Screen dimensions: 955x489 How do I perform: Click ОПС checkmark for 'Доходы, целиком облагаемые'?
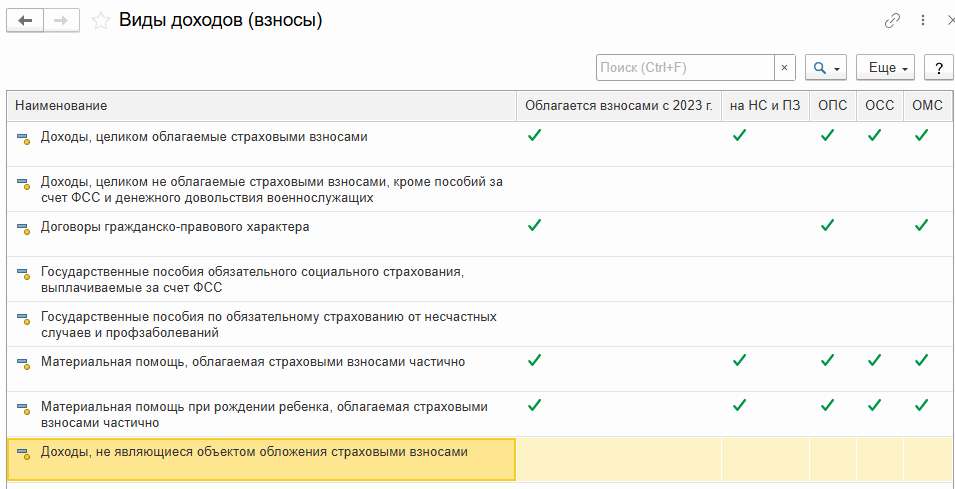(x=826, y=135)
